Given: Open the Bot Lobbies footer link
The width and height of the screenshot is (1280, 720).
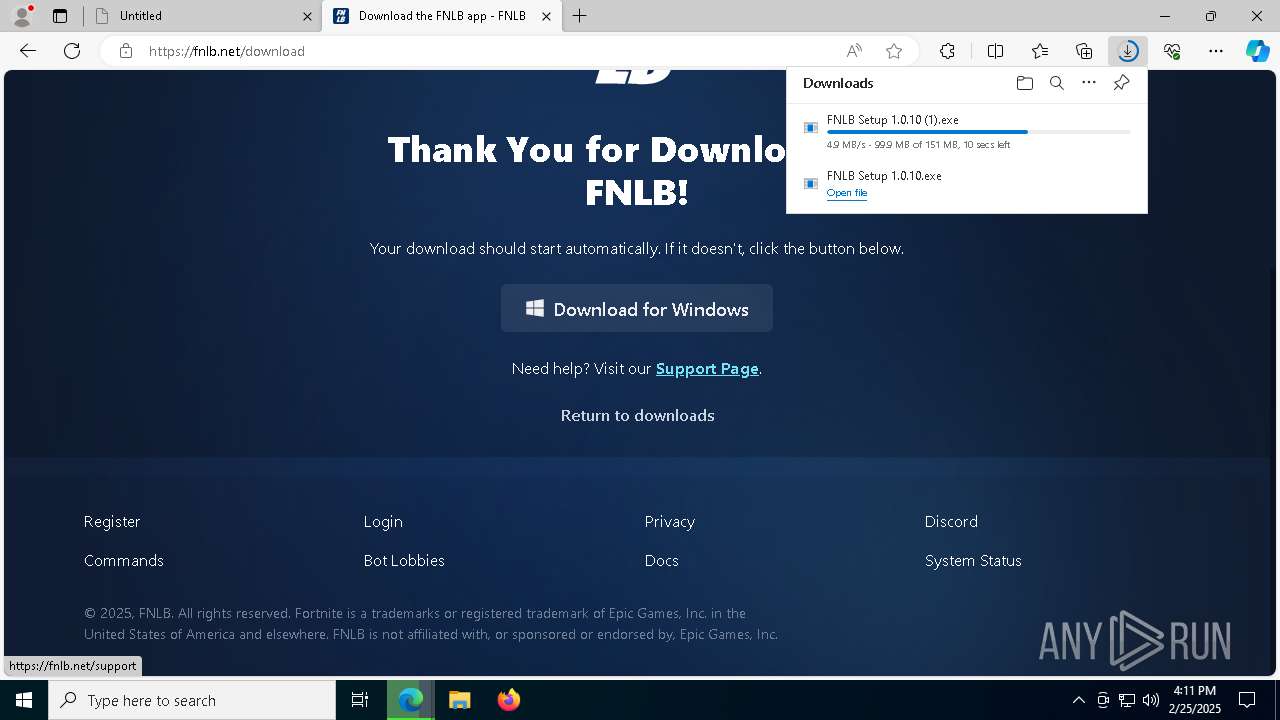Looking at the screenshot, I should pos(404,561).
